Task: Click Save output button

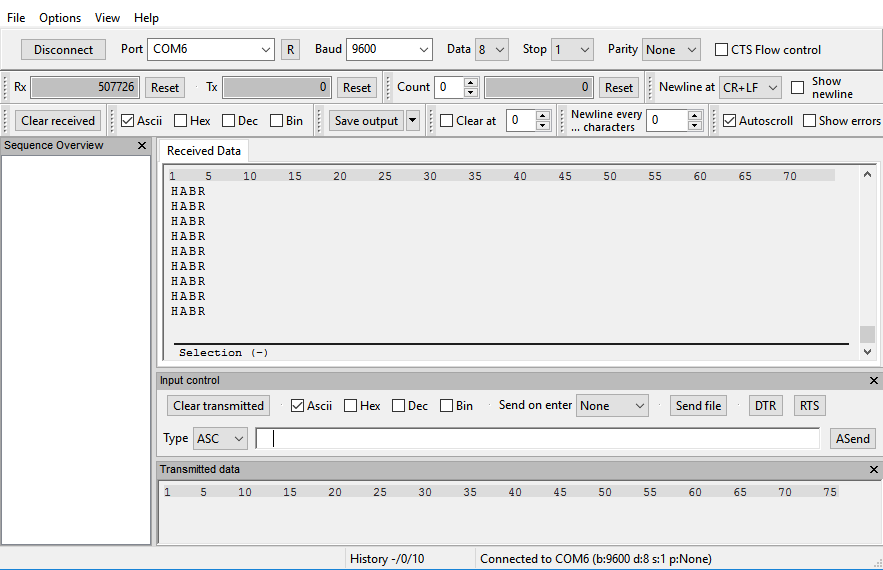Action: [367, 121]
